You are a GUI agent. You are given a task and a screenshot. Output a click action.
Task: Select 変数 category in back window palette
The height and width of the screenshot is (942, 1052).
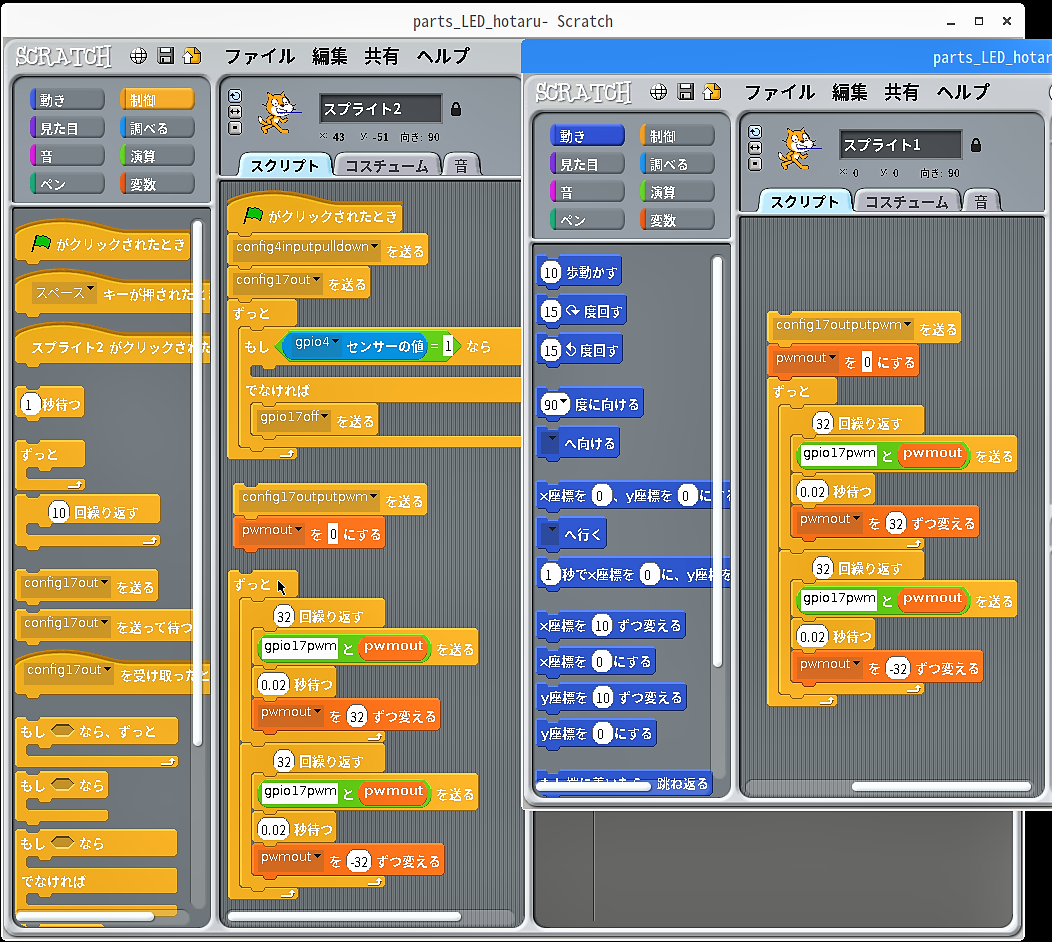point(157,184)
